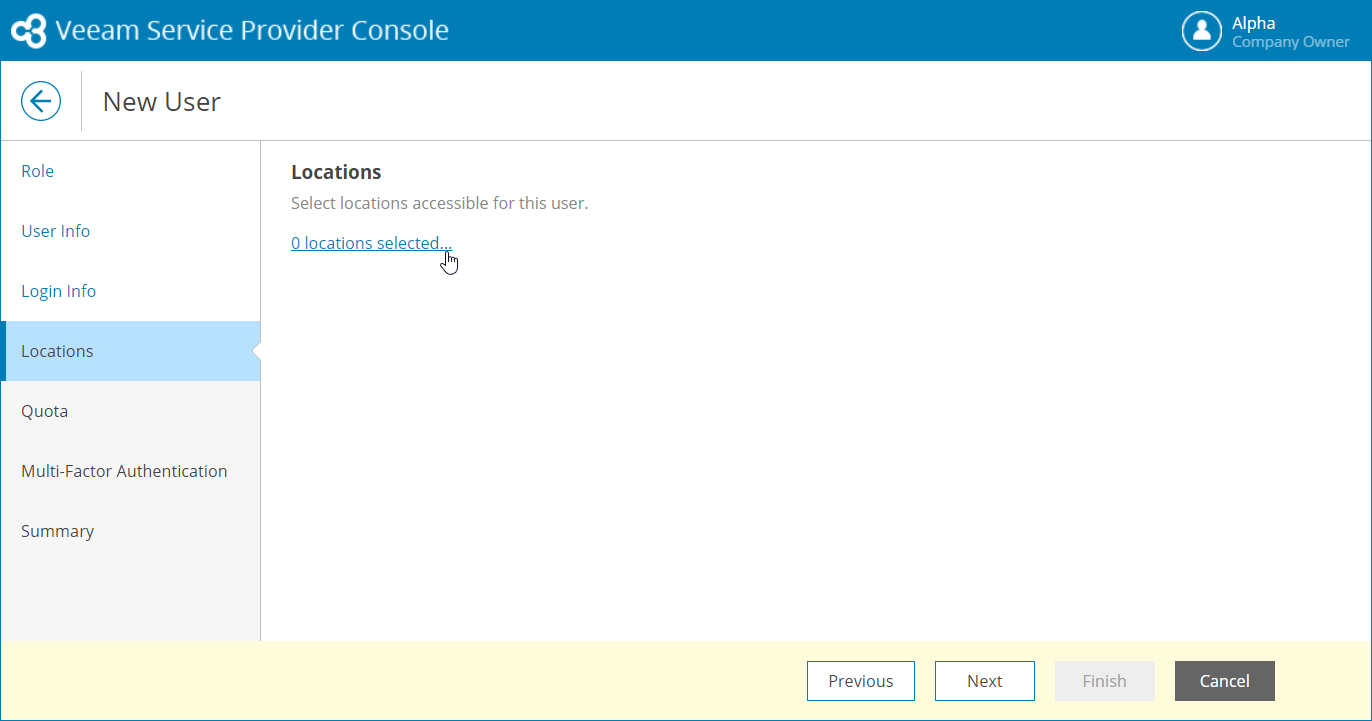The image size is (1372, 721).
Task: Go to the Quota step
Action: pyautogui.click(x=45, y=411)
